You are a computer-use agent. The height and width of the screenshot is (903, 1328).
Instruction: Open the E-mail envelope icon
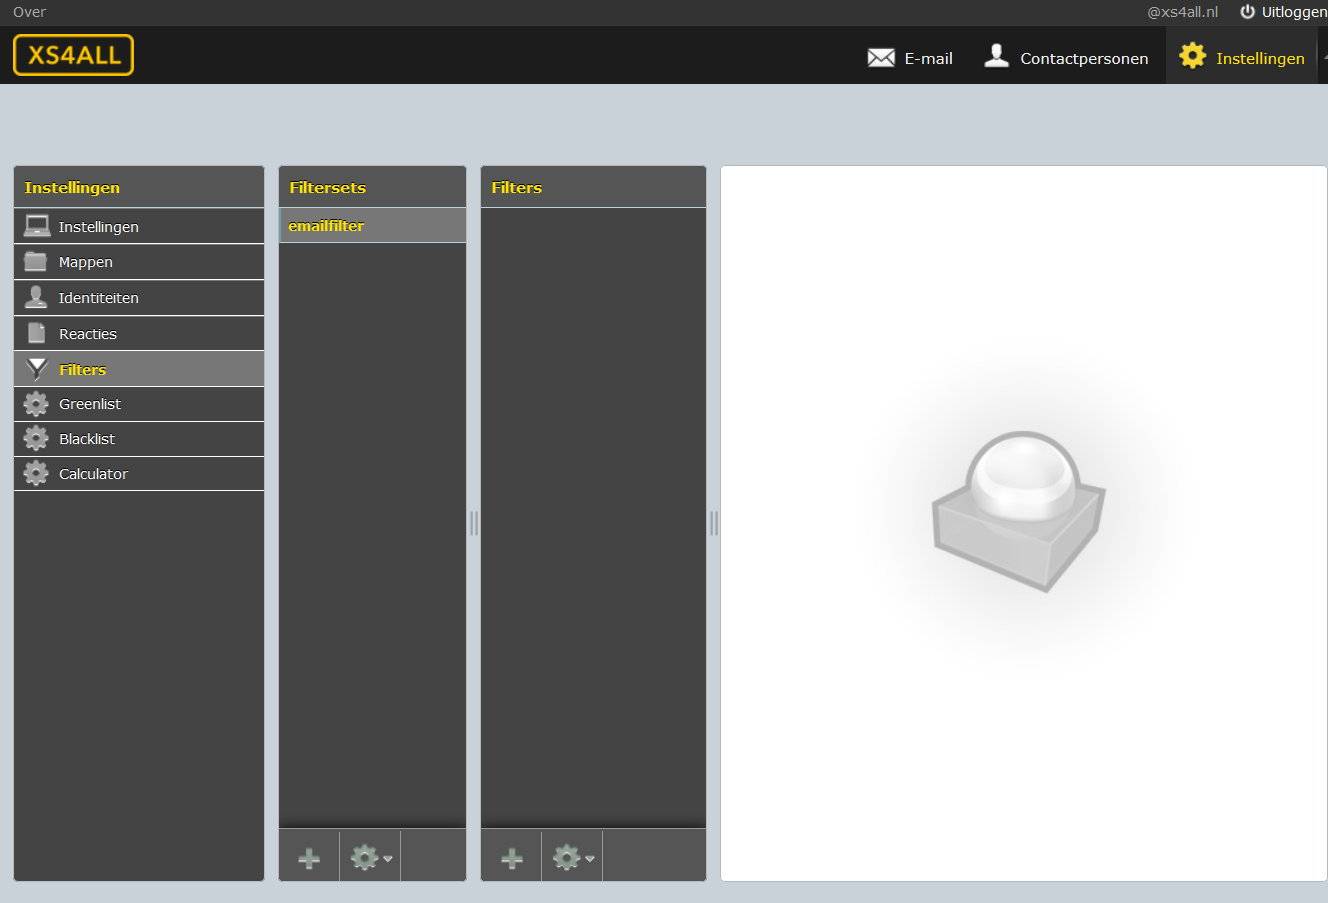pyautogui.click(x=881, y=58)
